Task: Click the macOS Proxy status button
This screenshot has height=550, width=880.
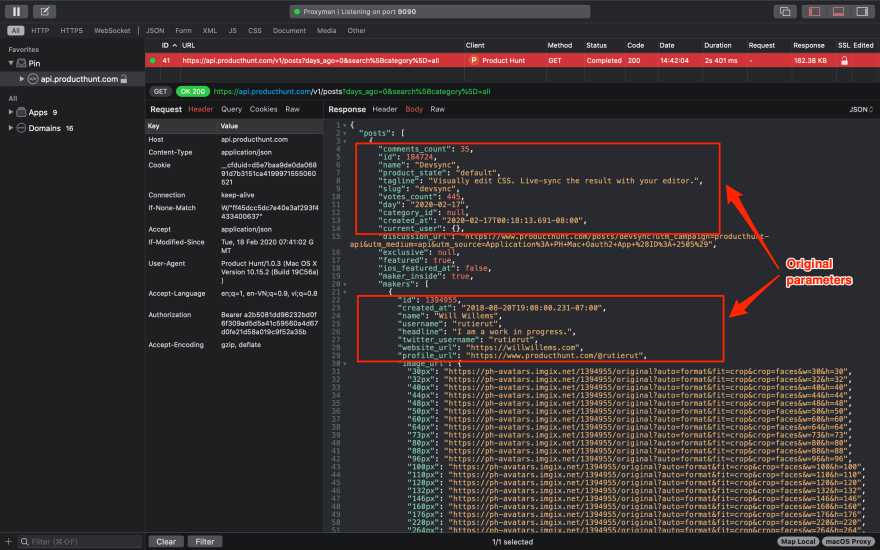Action: tap(847, 542)
